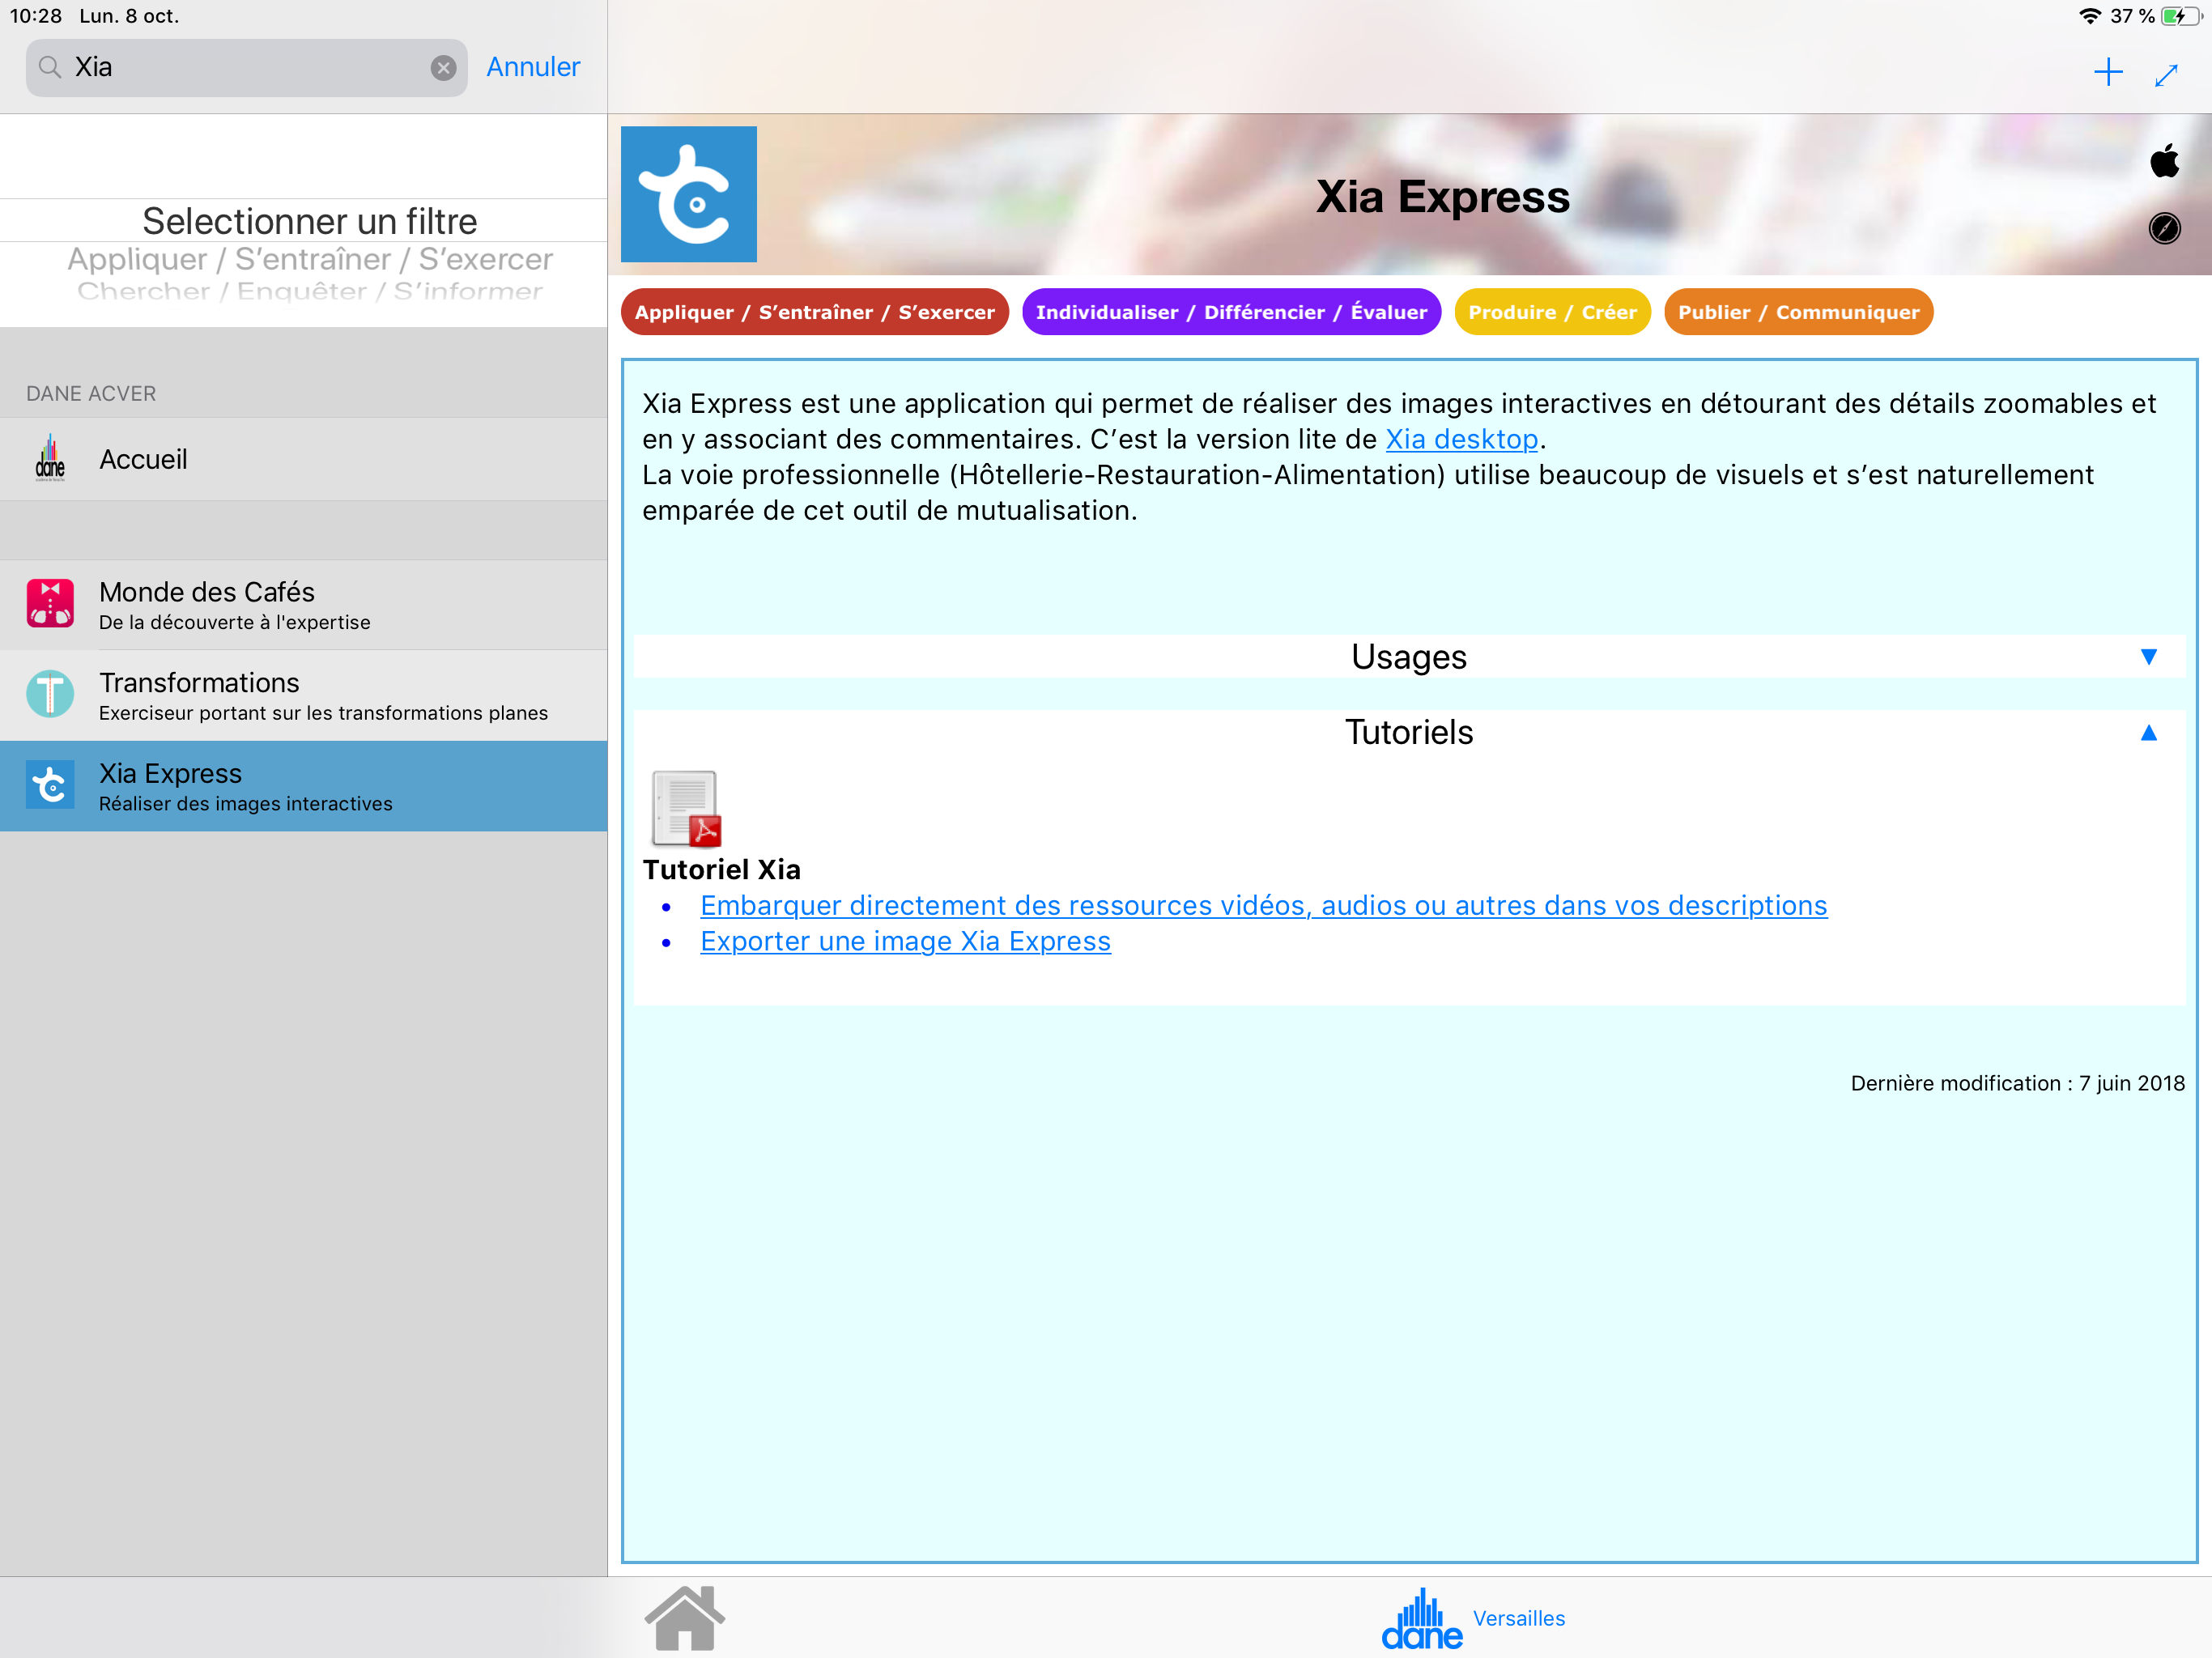The height and width of the screenshot is (1658, 2212).
Task: Open the Xia desktop link
Action: 1460,439
